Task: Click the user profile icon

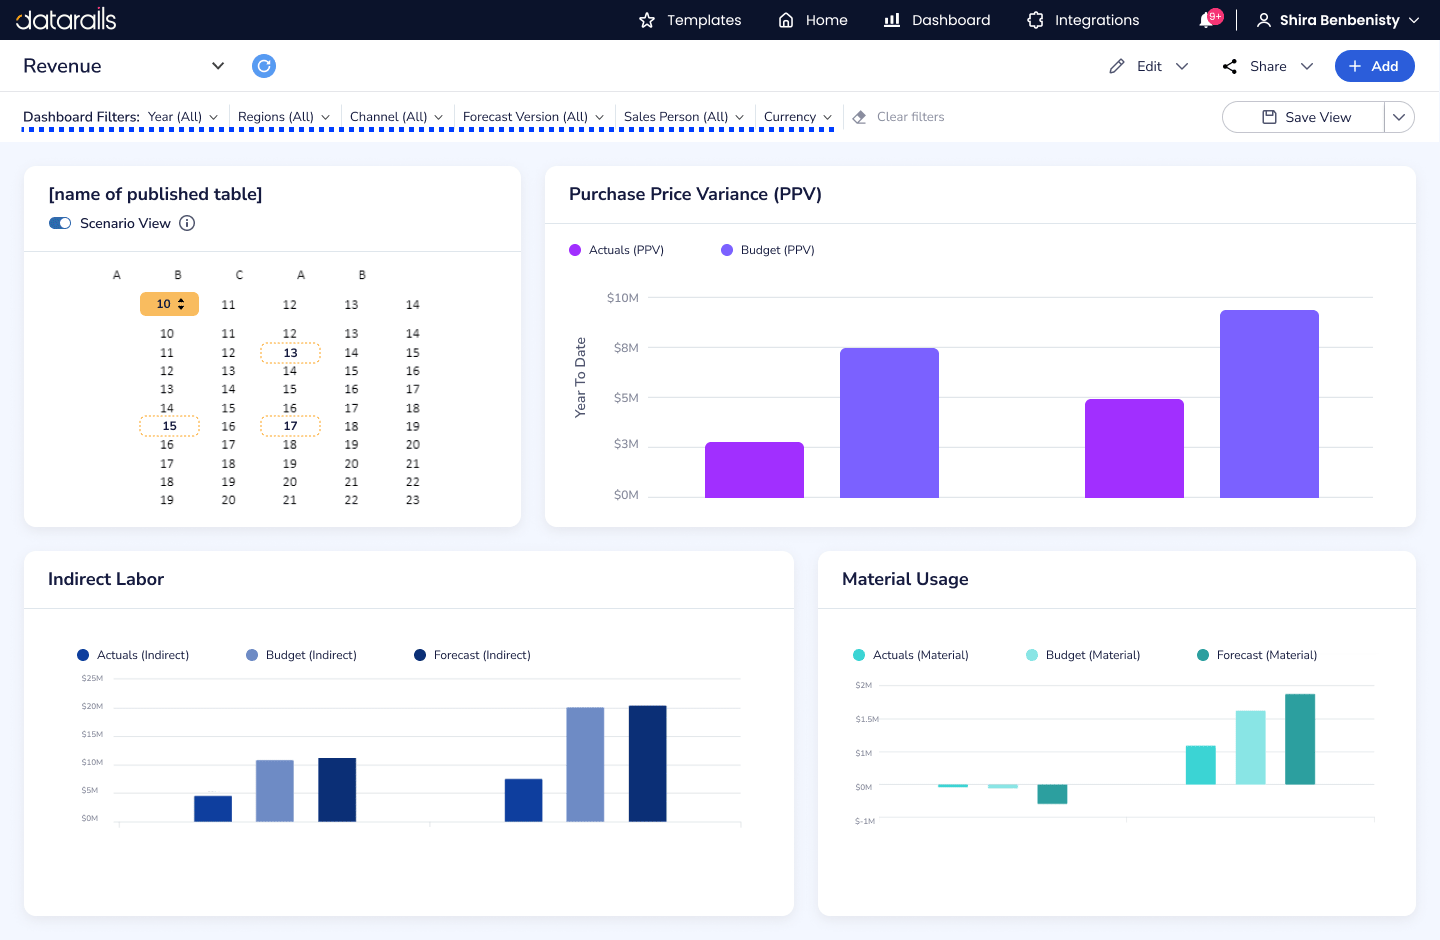Action: [1264, 20]
